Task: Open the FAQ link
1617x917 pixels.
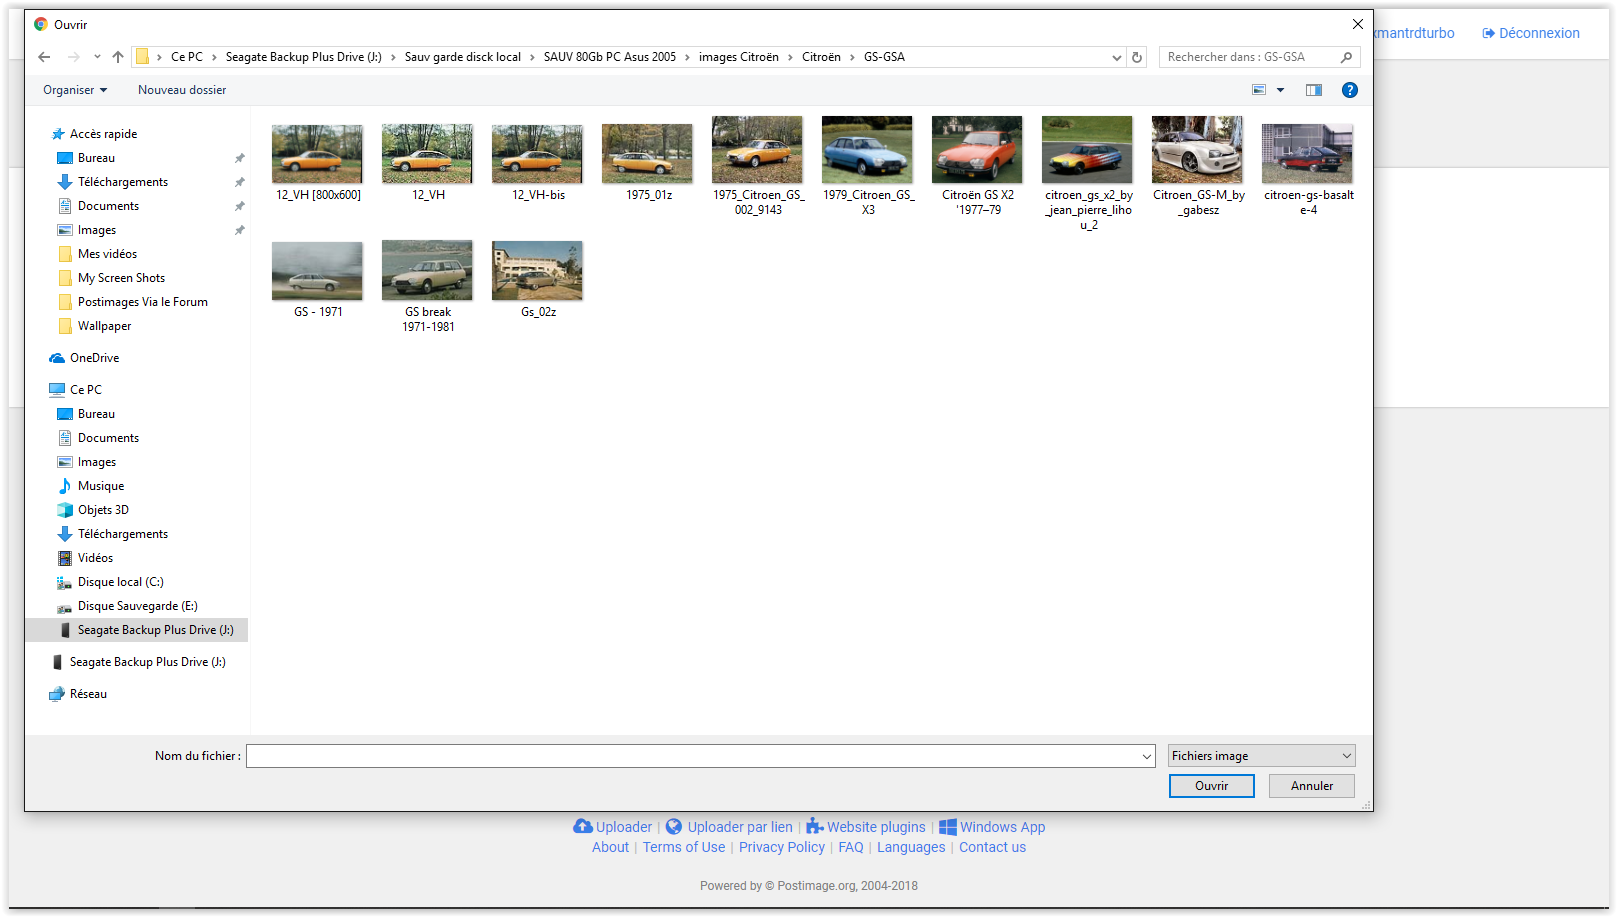Action: 851,847
